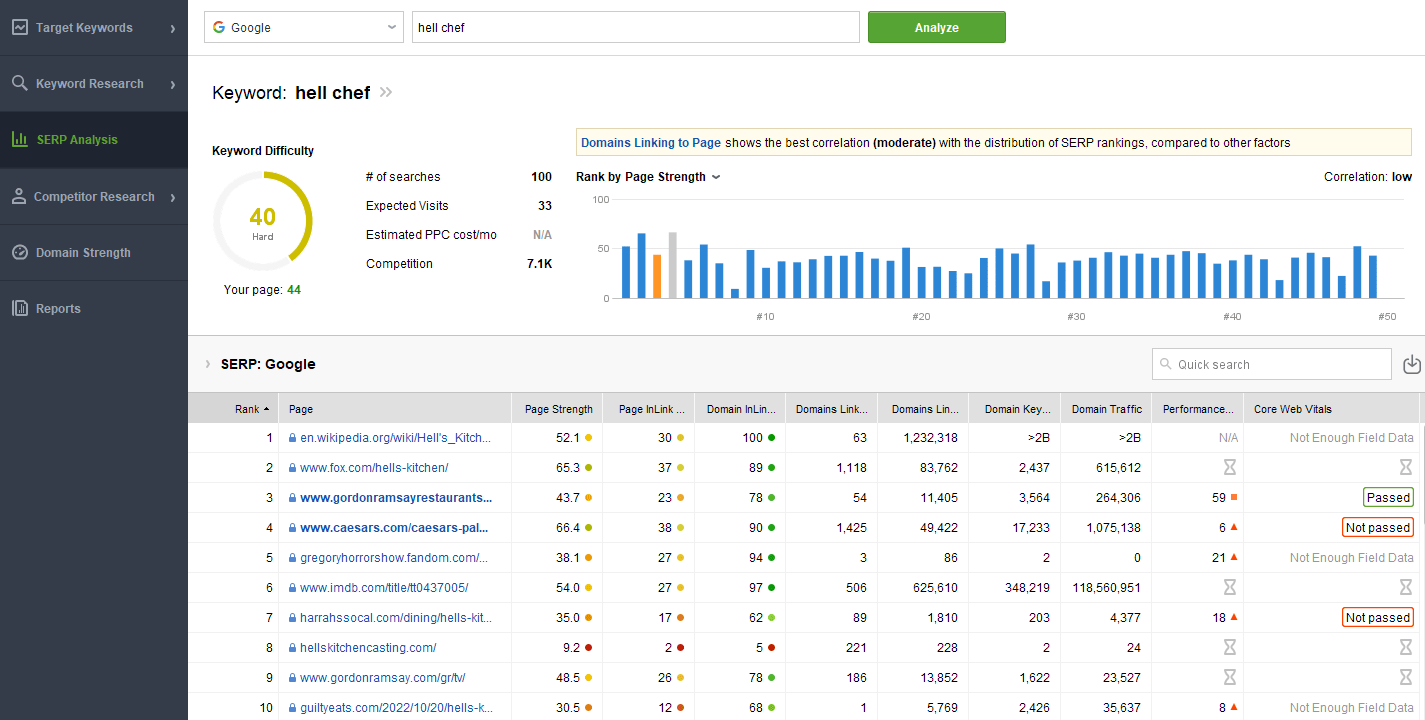Open gregoryhorrorshow.fandom.com link
The height and width of the screenshot is (720, 1425).
(394, 558)
